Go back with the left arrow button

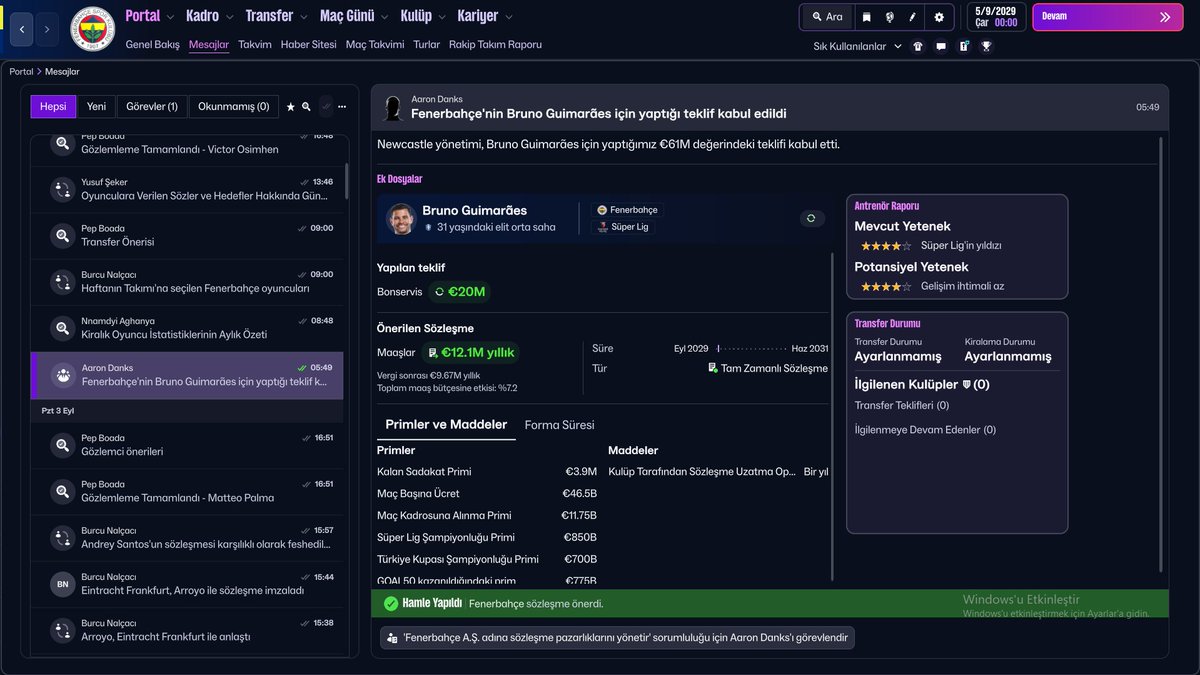tap(23, 29)
